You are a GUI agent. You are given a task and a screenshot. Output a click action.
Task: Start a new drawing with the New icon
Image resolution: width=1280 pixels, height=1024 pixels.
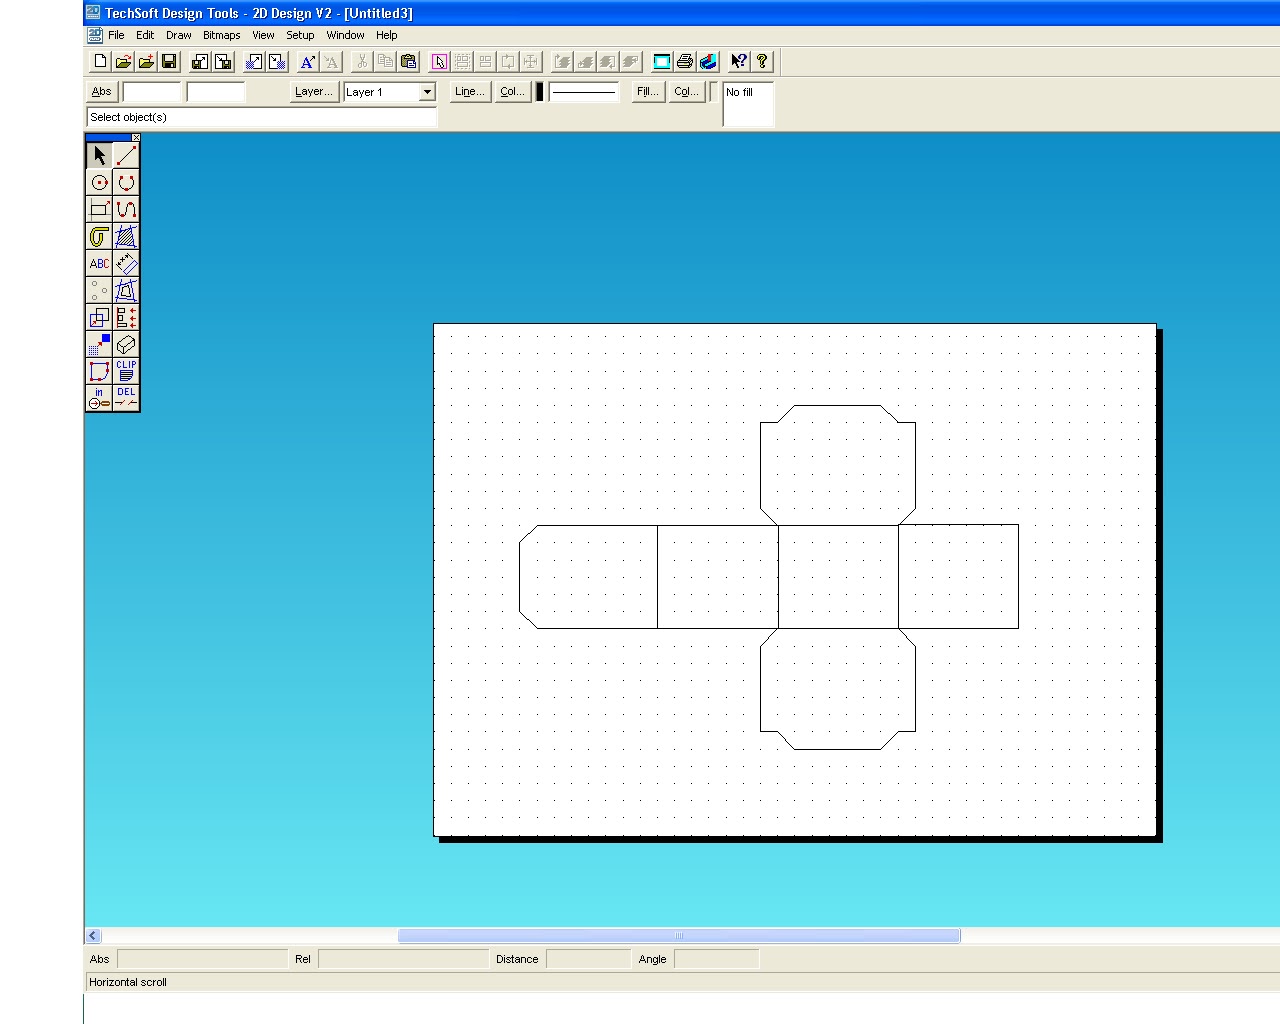coord(99,61)
